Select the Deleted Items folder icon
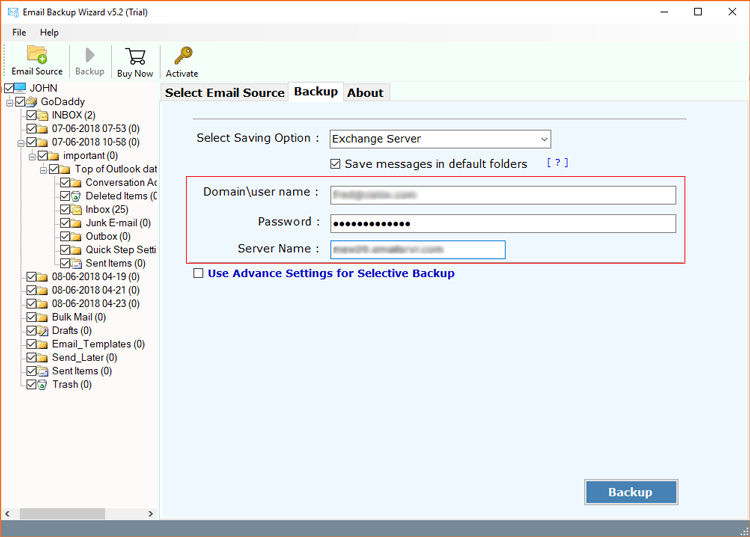 tap(76, 196)
